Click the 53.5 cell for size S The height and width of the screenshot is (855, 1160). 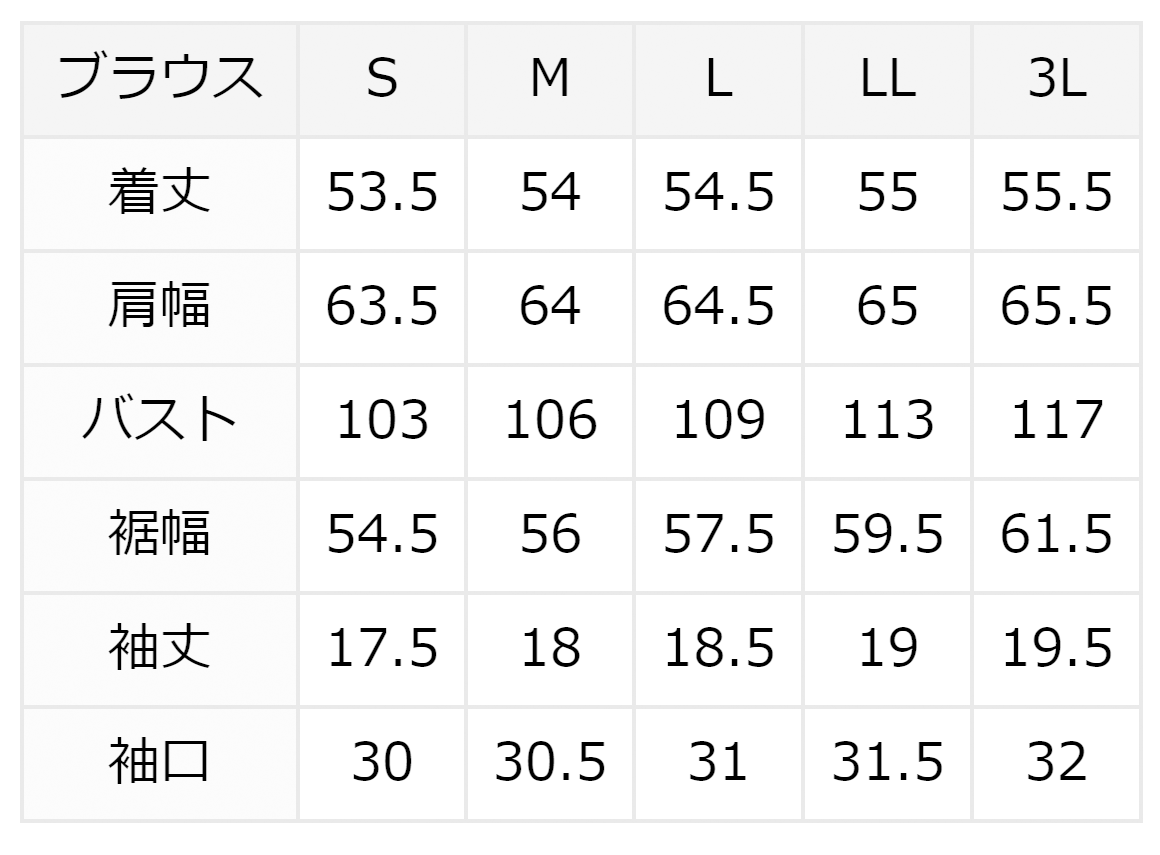(382, 194)
